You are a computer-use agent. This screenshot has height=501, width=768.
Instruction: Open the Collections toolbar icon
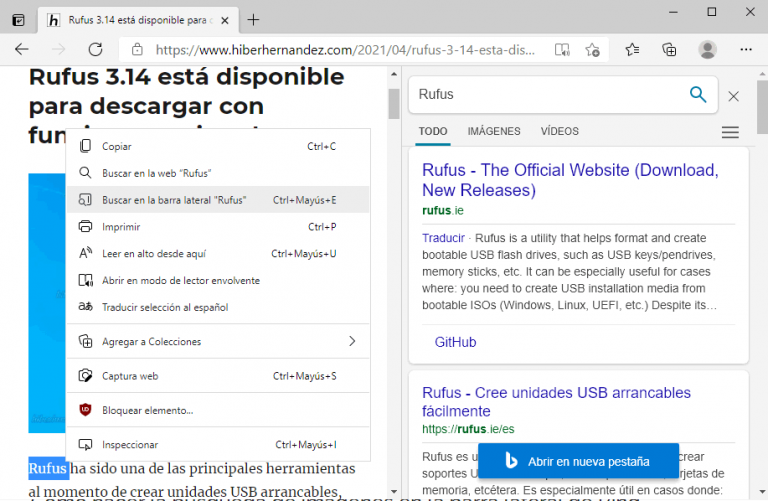669,49
